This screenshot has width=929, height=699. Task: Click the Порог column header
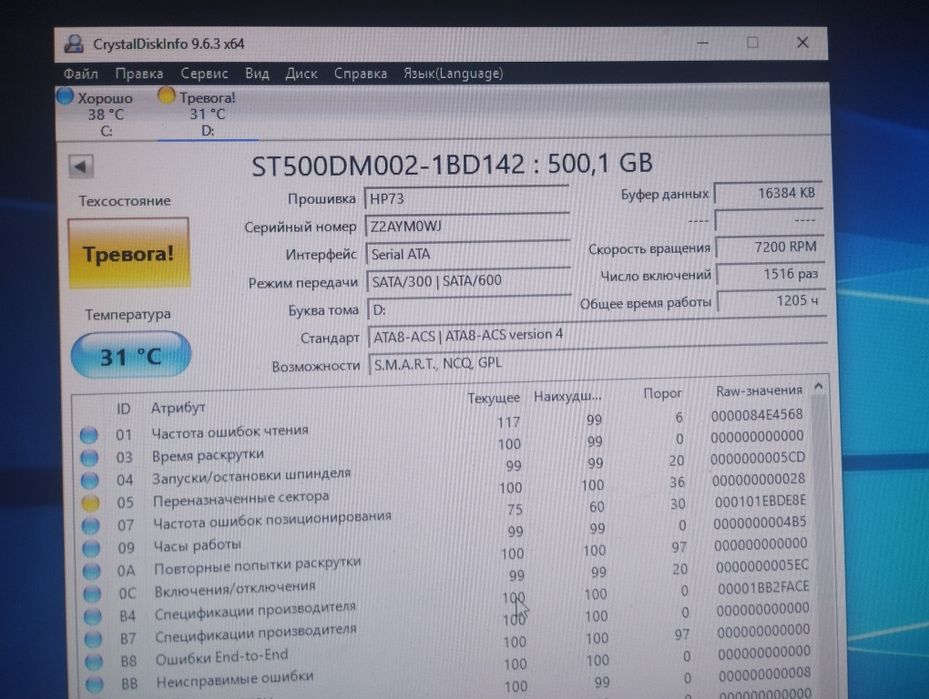click(662, 393)
